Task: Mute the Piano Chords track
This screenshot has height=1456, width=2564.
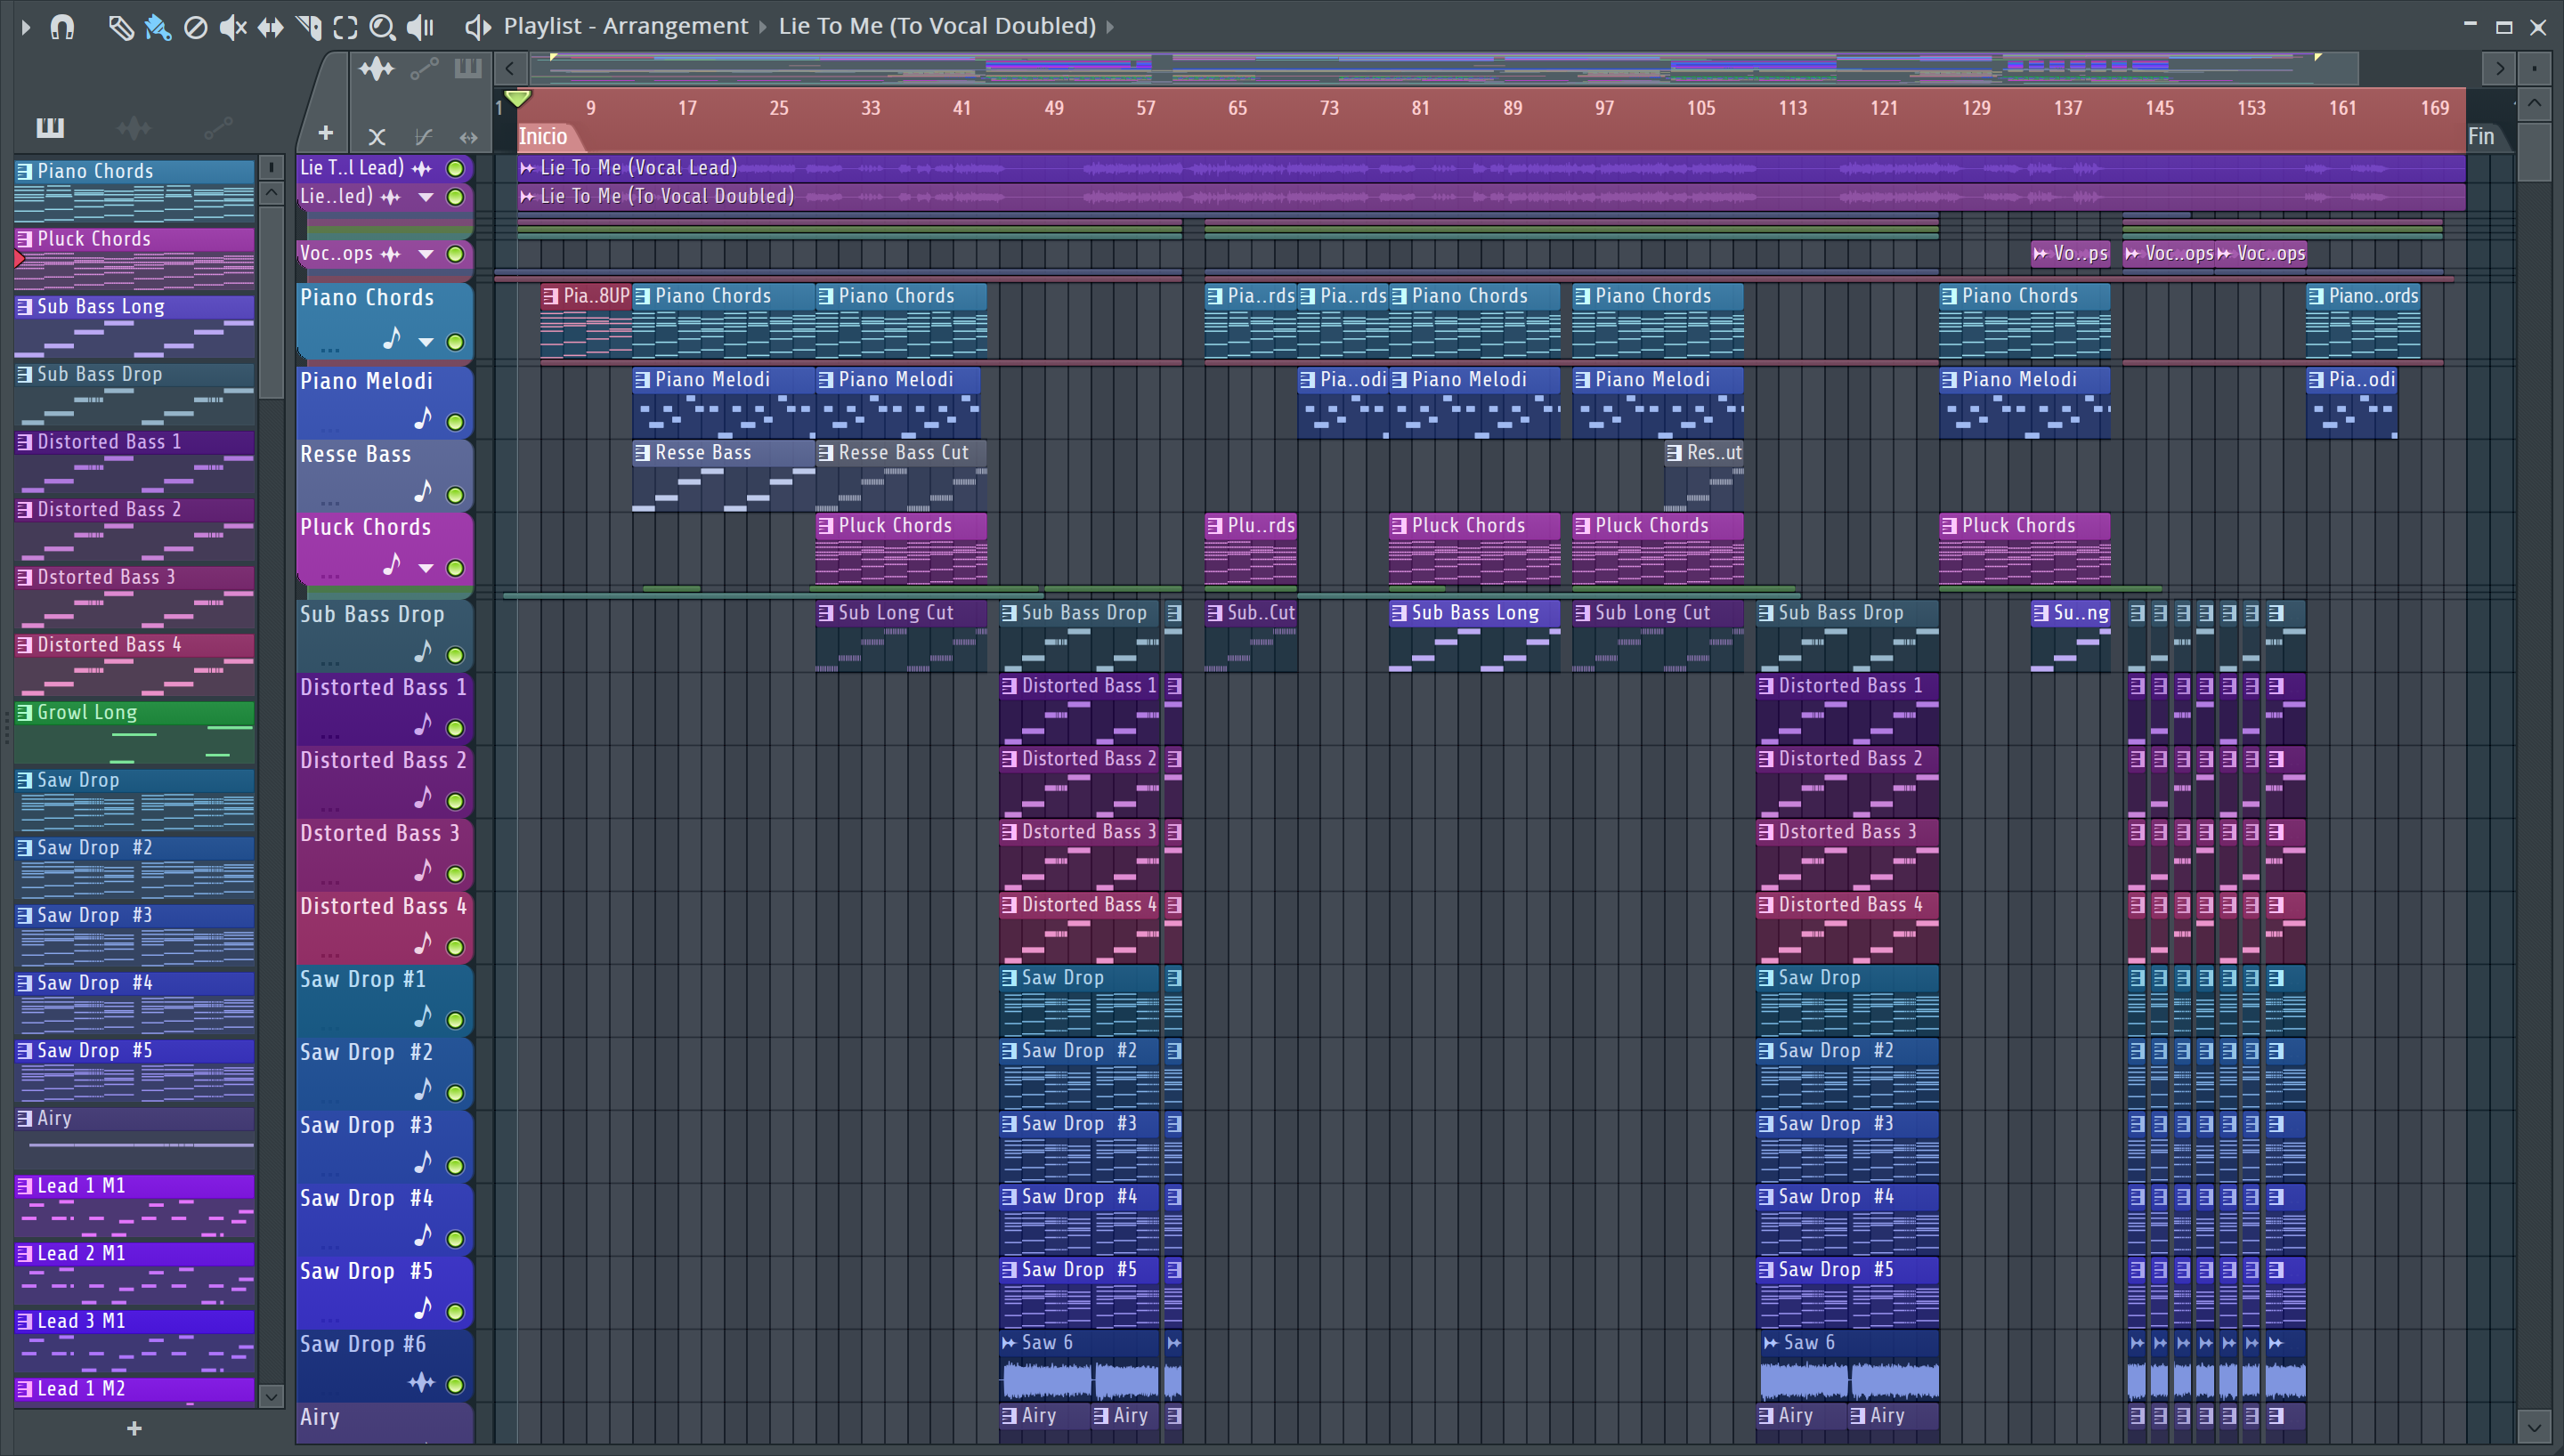Action: pyautogui.click(x=455, y=343)
